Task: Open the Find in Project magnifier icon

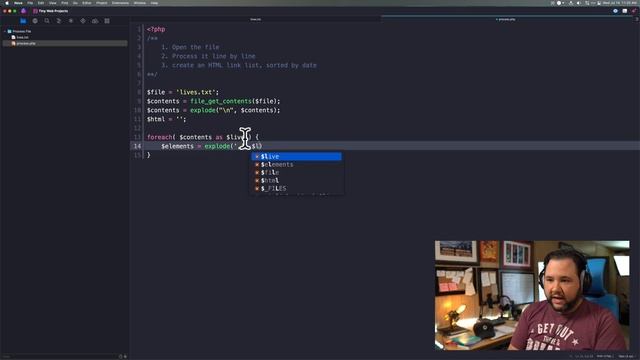Action: click(x=47, y=21)
